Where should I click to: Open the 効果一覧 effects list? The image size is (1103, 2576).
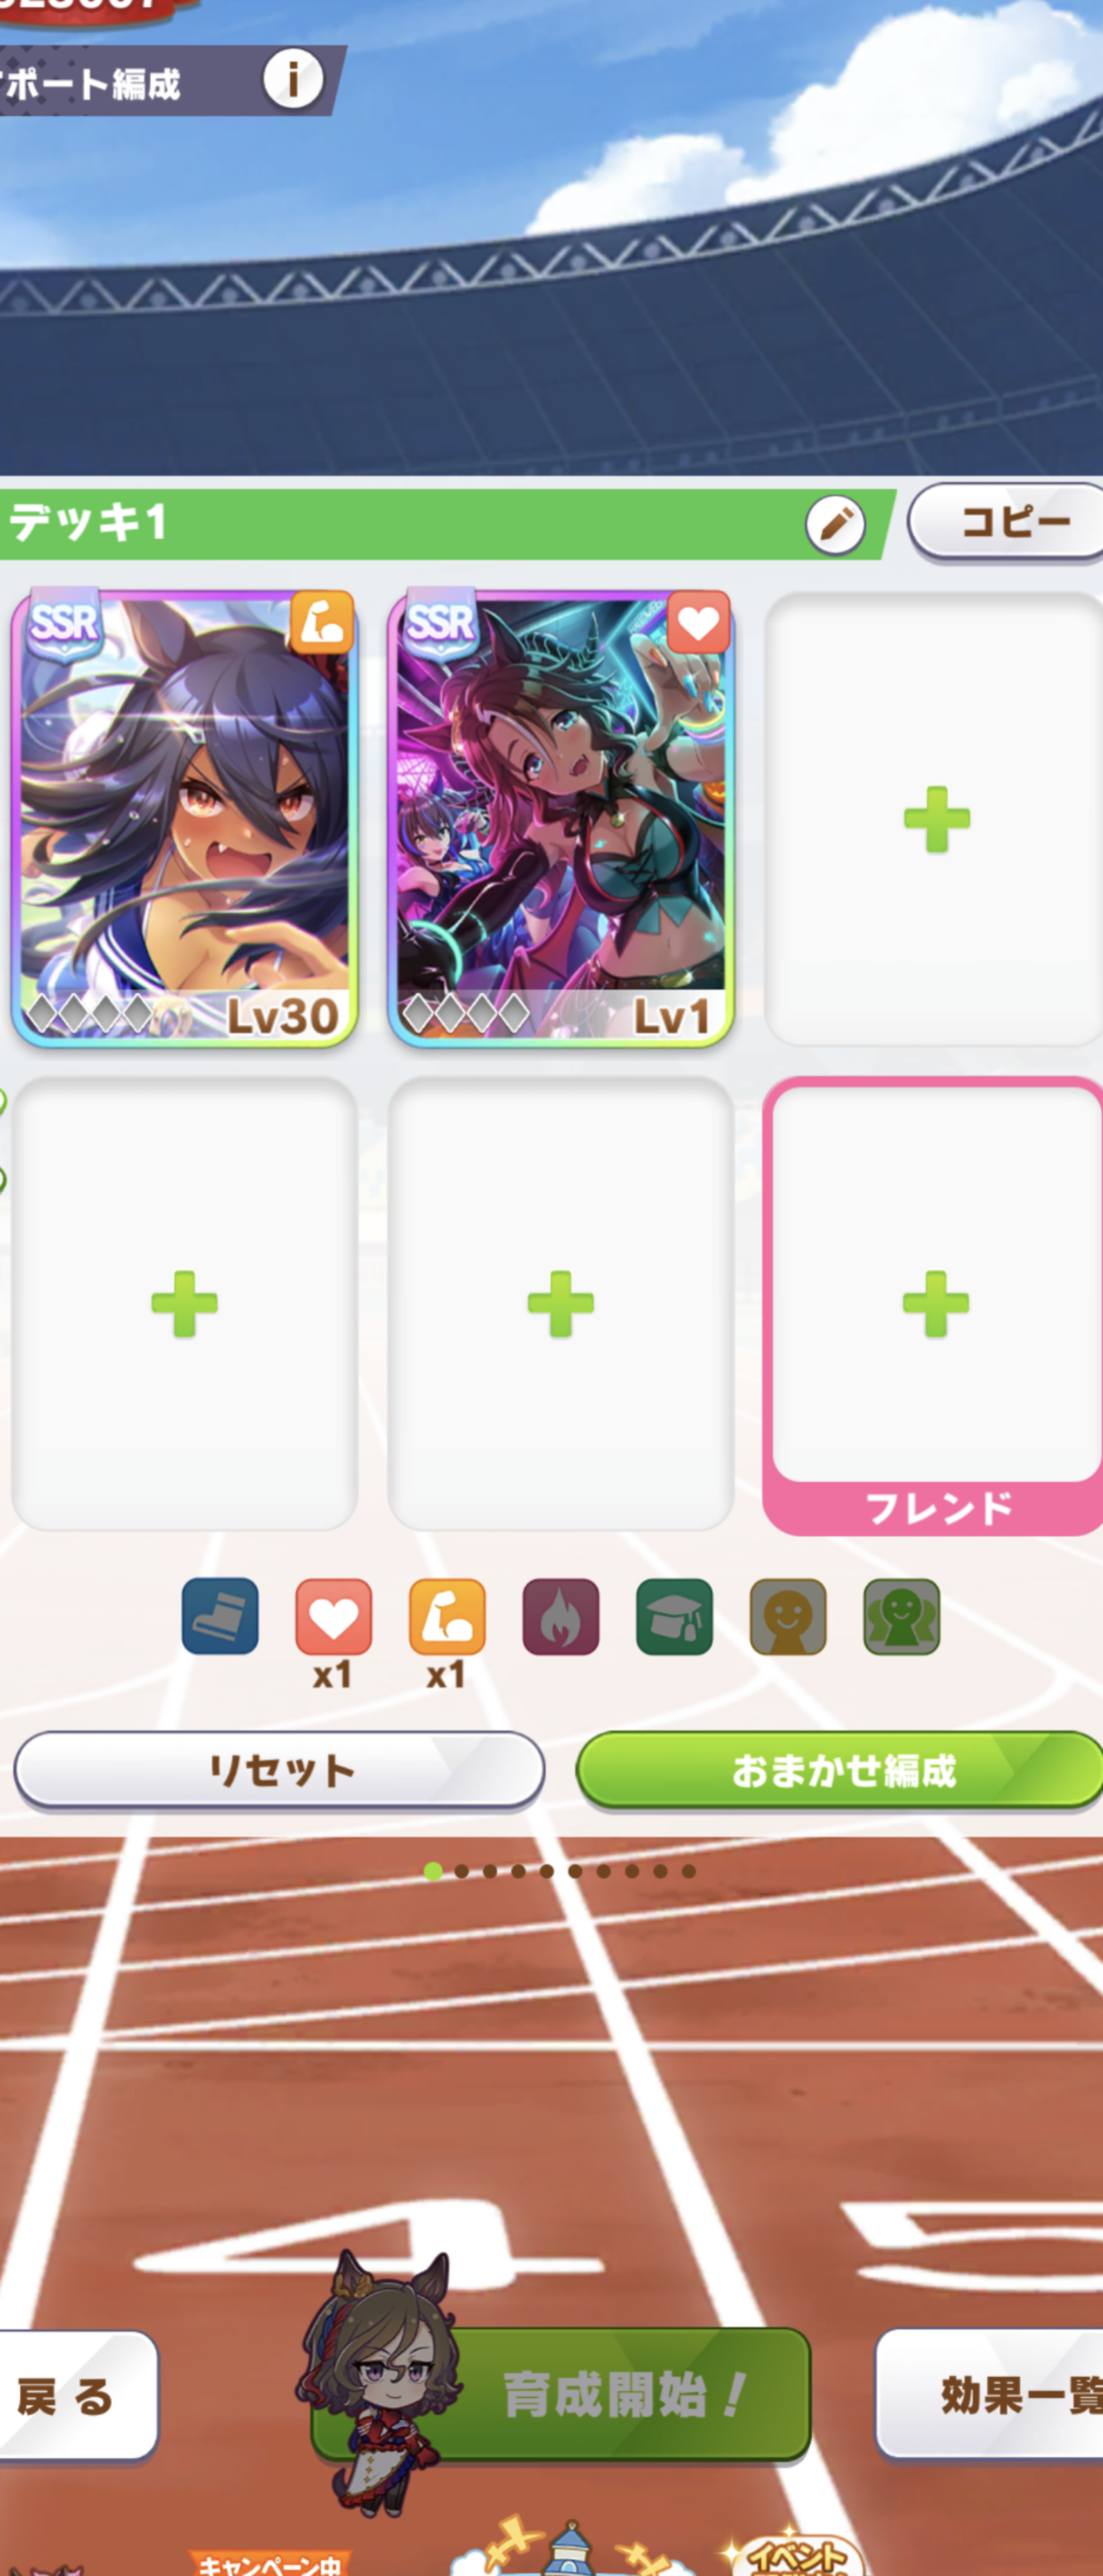[x=990, y=2394]
